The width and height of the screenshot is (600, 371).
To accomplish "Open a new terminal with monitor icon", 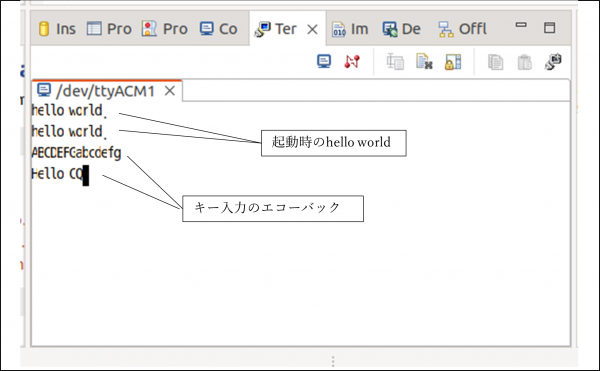I will 324,61.
